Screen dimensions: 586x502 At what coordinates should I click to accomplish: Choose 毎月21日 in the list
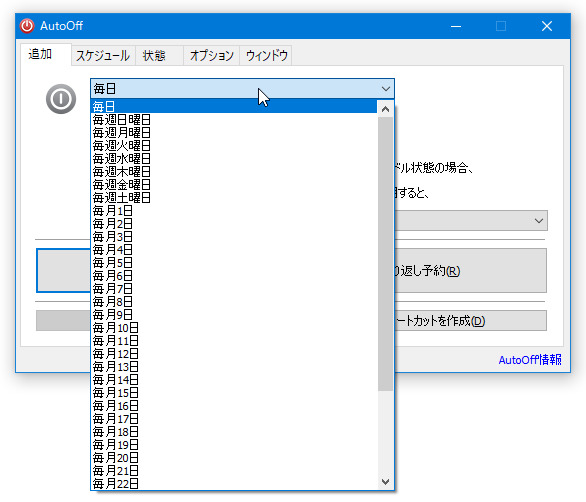point(234,471)
